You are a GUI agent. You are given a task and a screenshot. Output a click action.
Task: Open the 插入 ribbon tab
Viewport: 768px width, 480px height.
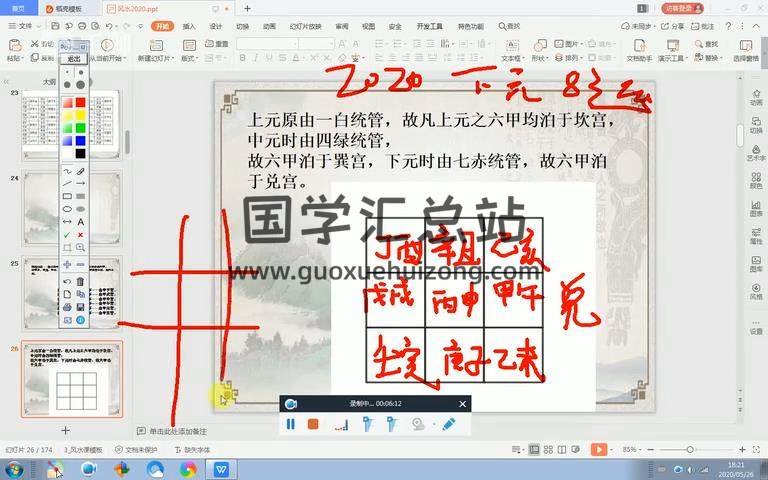point(189,27)
